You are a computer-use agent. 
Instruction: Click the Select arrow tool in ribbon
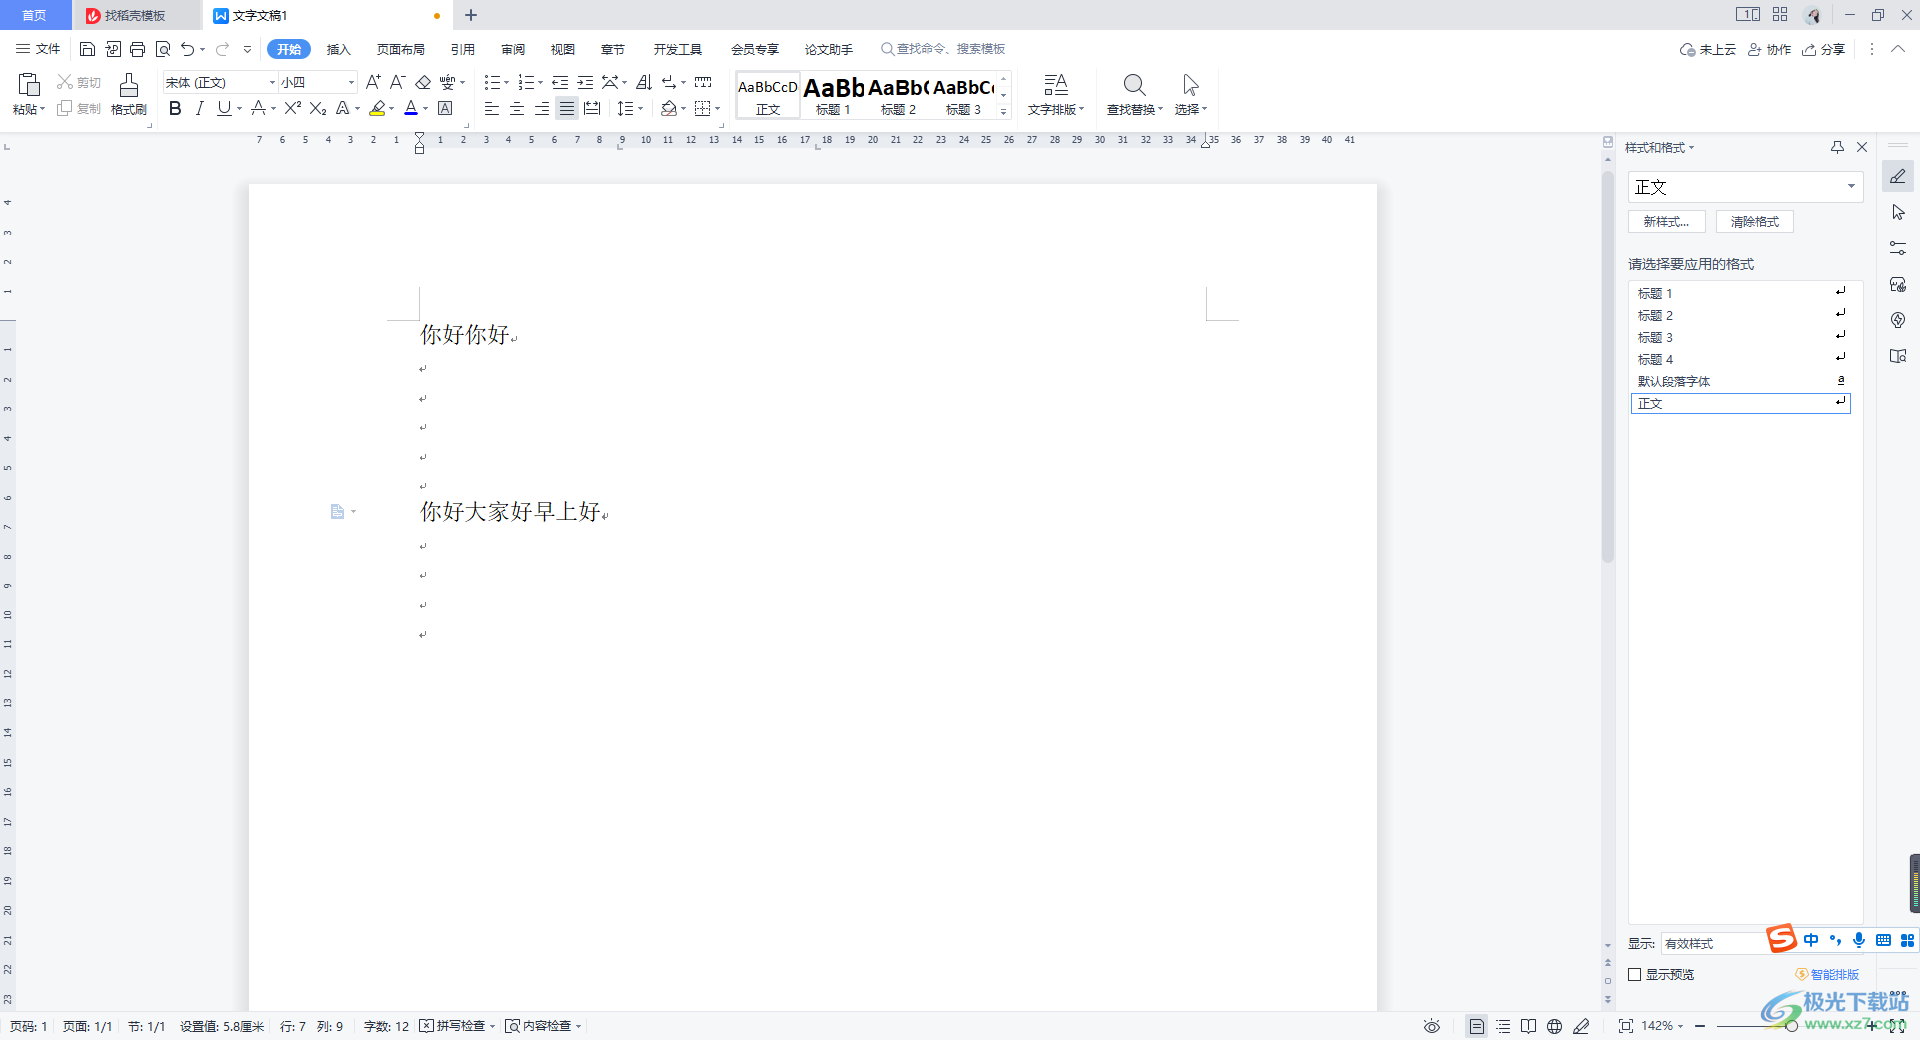(x=1190, y=95)
